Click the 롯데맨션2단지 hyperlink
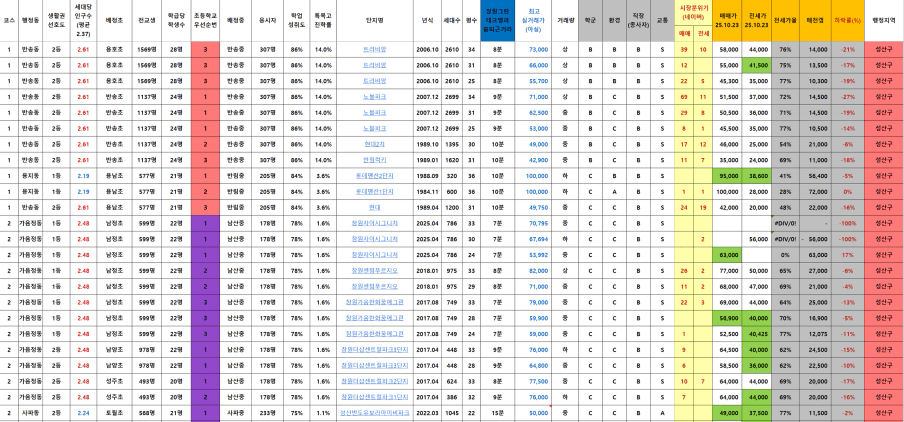 375,175
